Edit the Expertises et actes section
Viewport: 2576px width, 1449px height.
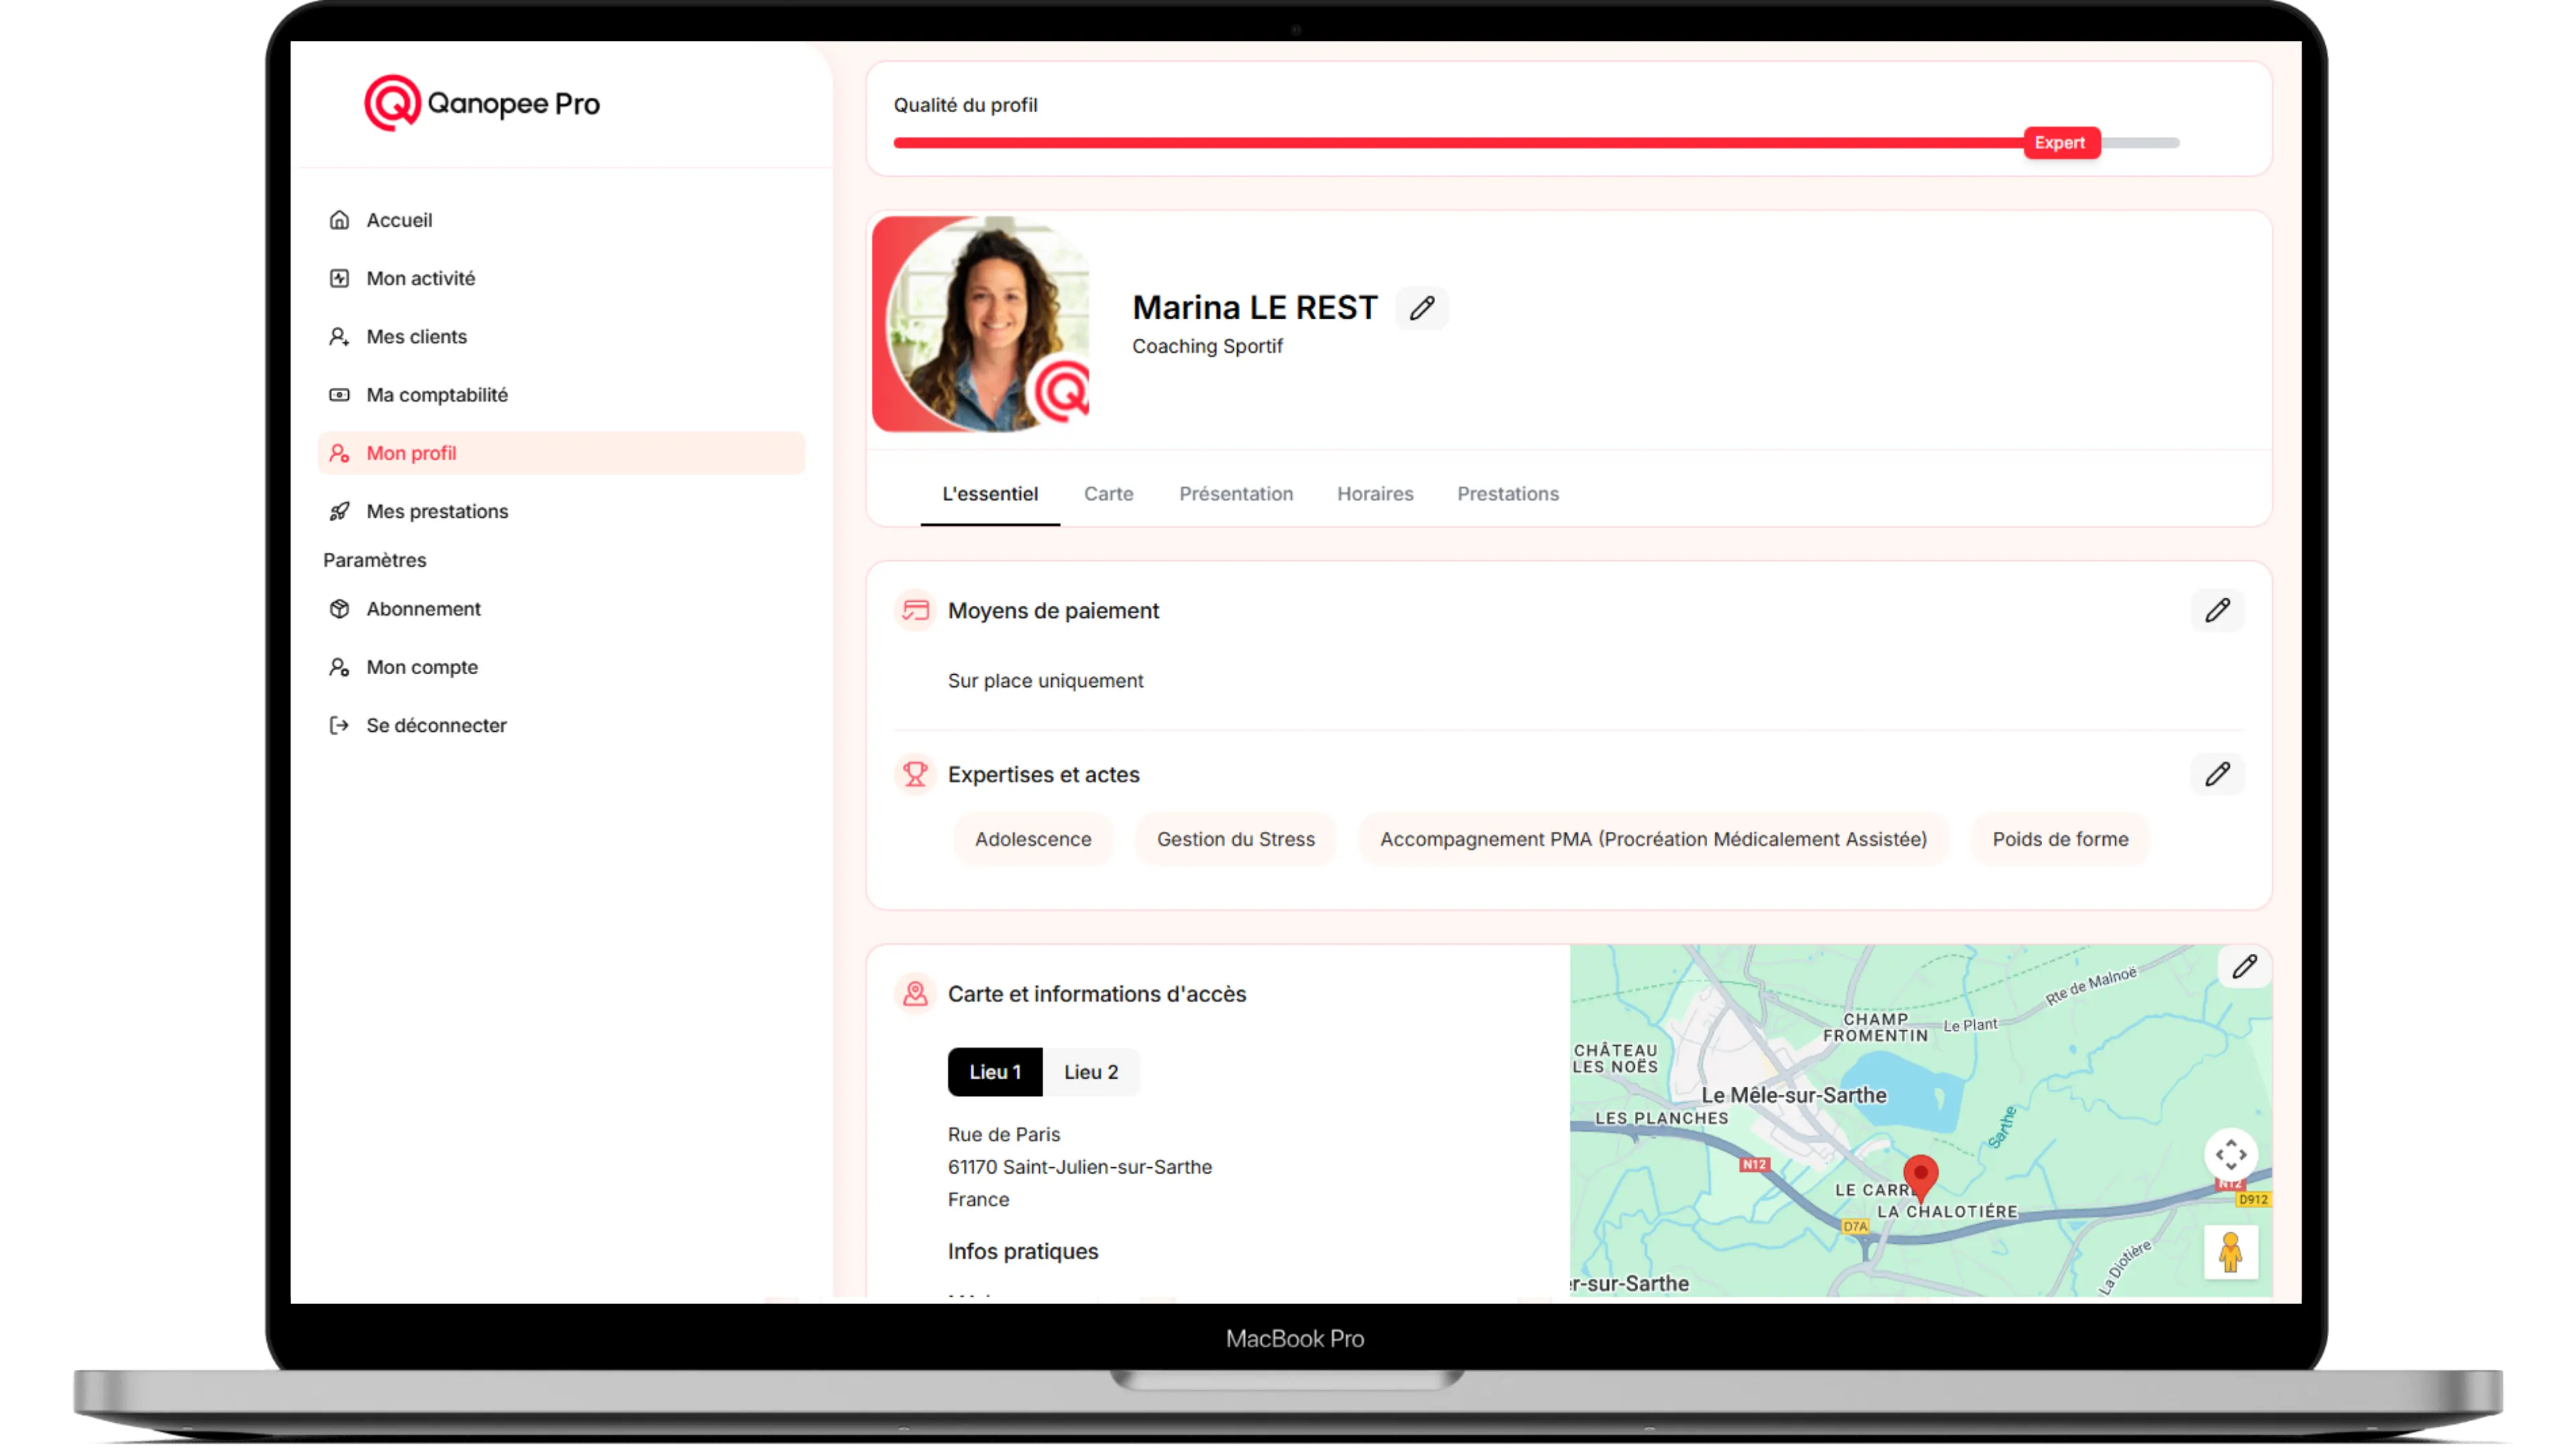pyautogui.click(x=2217, y=774)
